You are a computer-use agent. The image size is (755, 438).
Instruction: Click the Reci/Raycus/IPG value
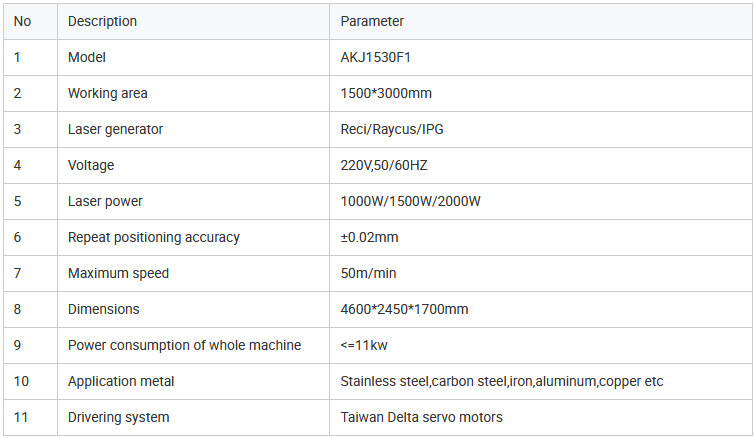coord(390,129)
